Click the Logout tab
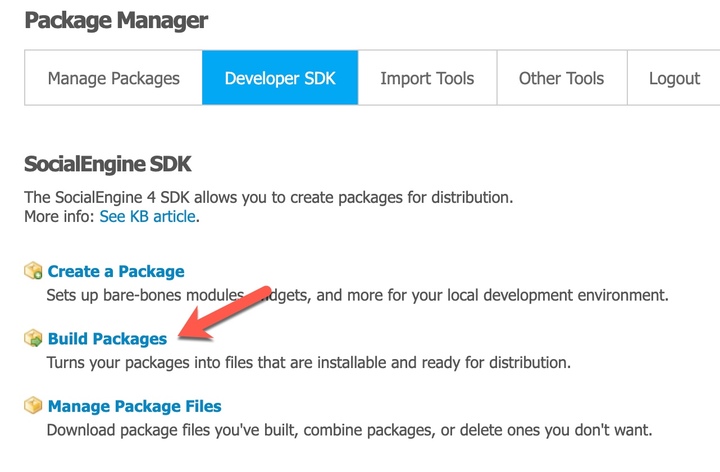This screenshot has width=720, height=472. point(674,78)
